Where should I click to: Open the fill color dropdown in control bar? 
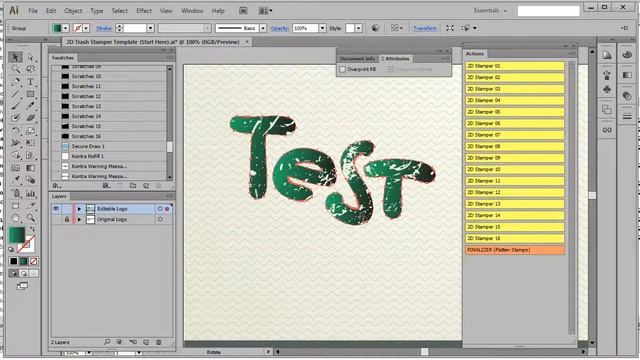pyautogui.click(x=65, y=28)
